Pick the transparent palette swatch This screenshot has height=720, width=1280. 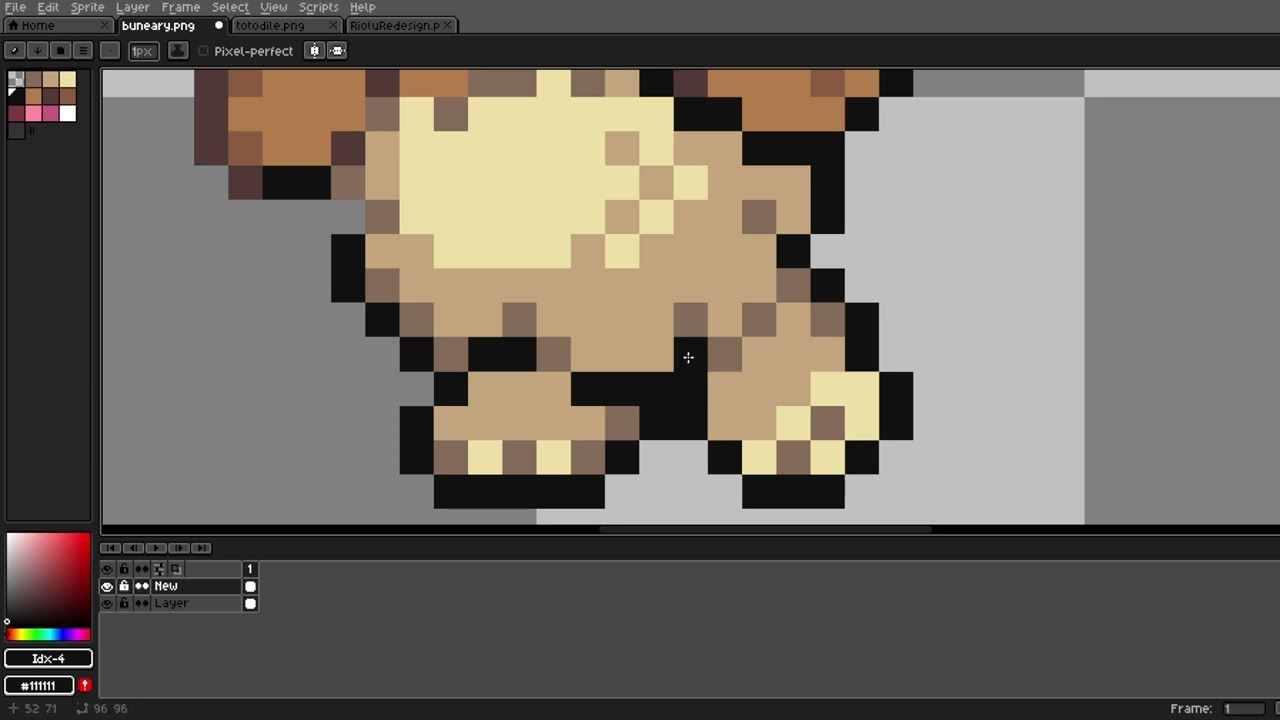[15, 80]
